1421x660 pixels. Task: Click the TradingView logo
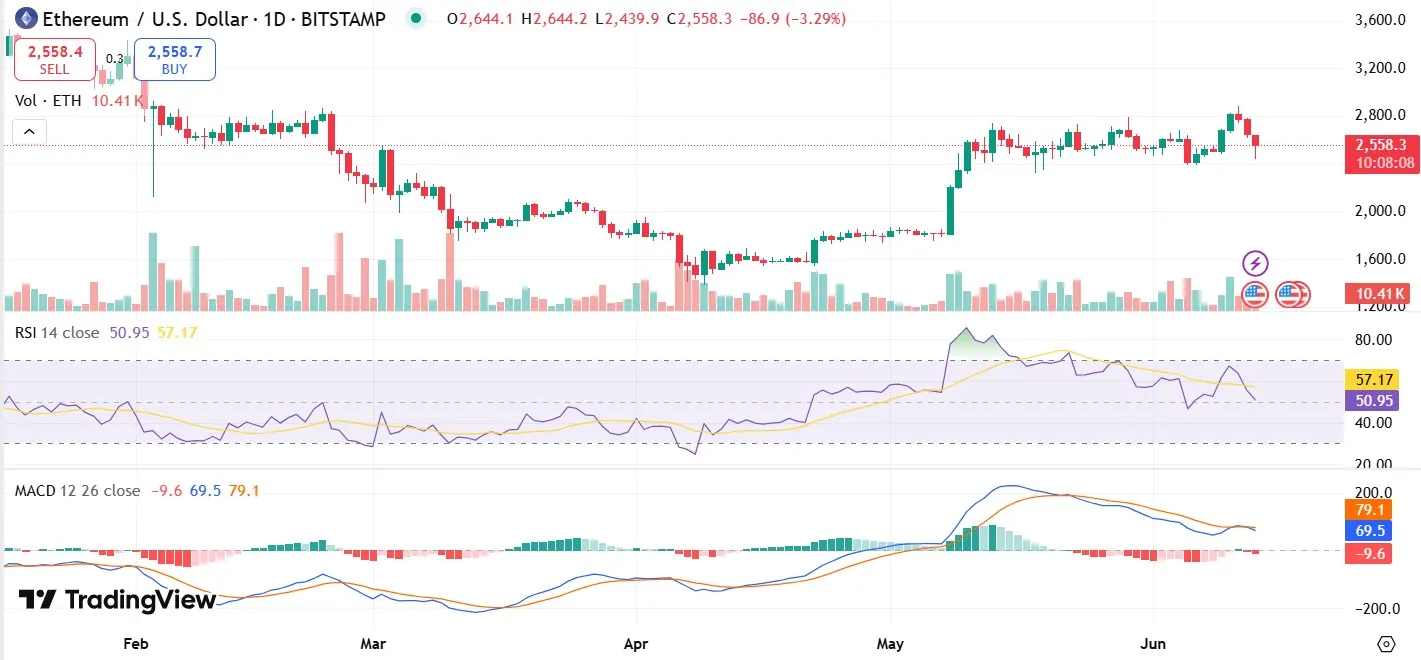click(113, 601)
